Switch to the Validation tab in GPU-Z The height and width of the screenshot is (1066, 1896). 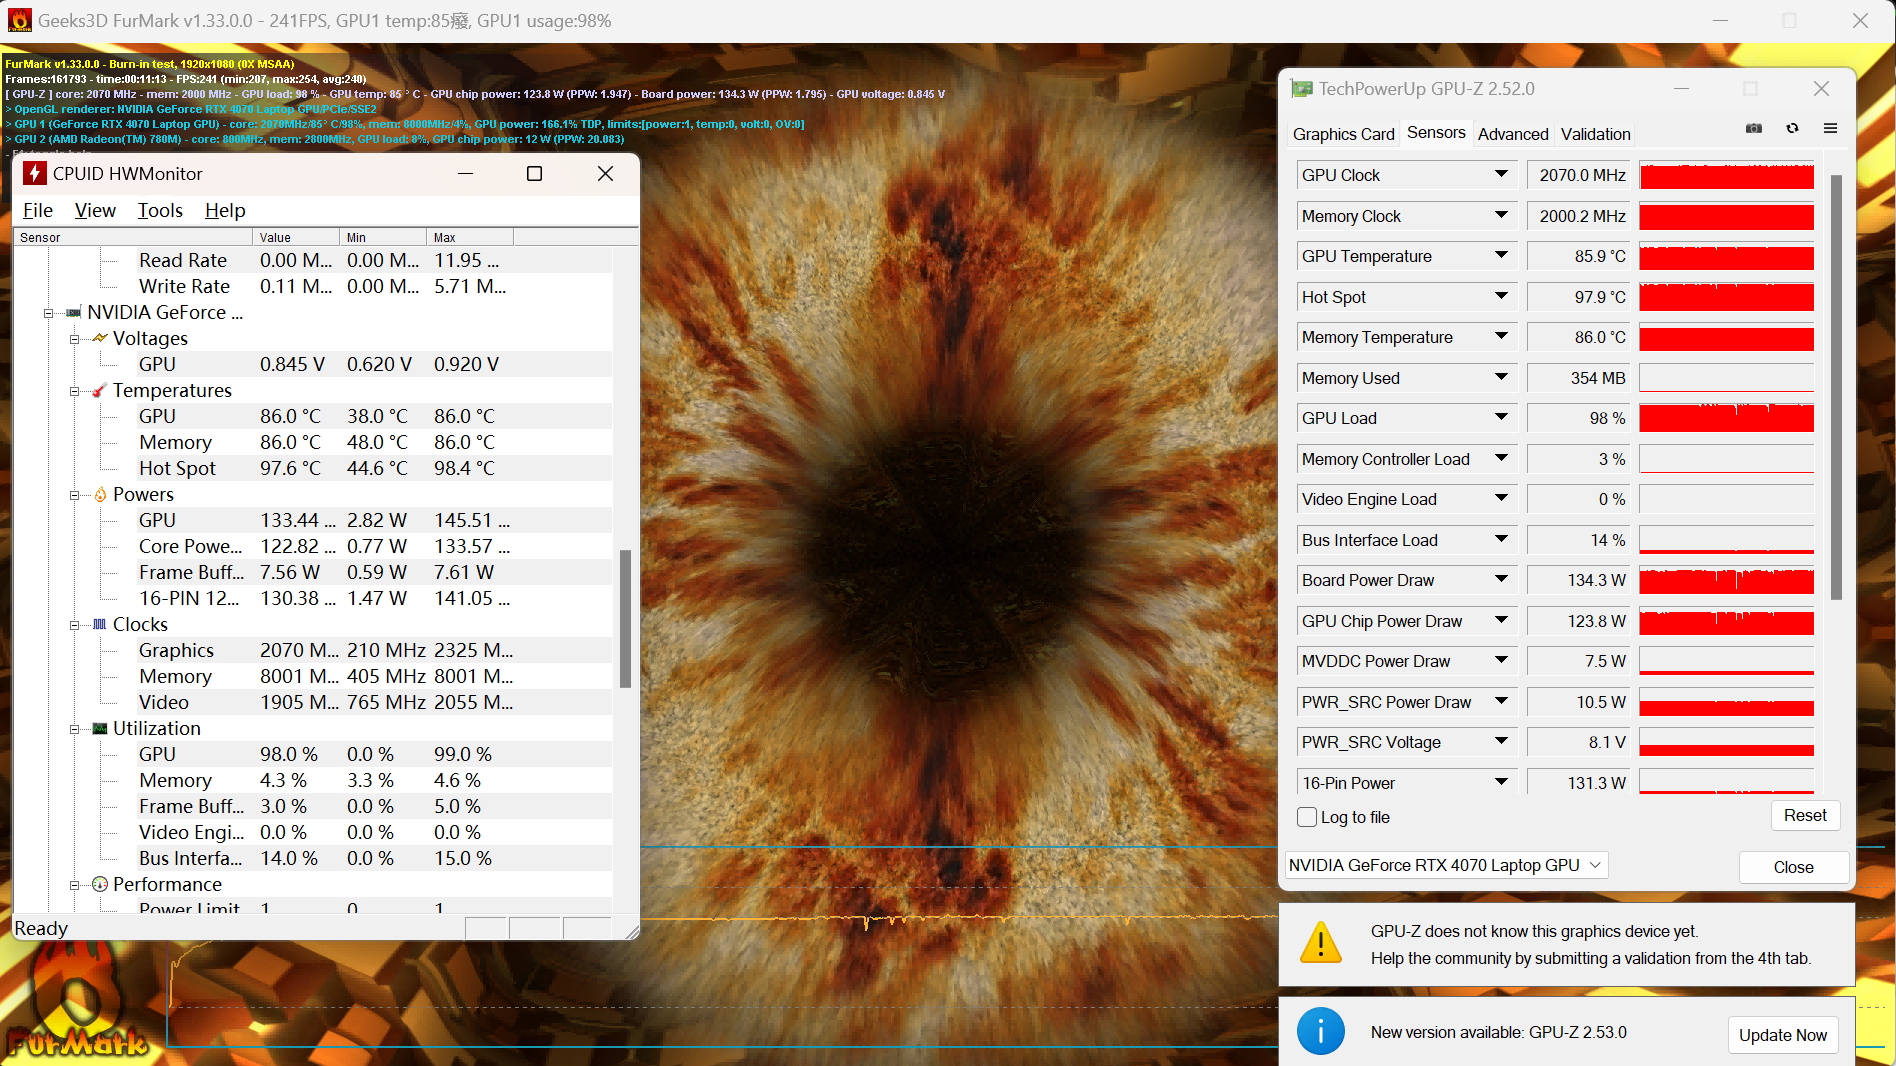tap(1595, 134)
